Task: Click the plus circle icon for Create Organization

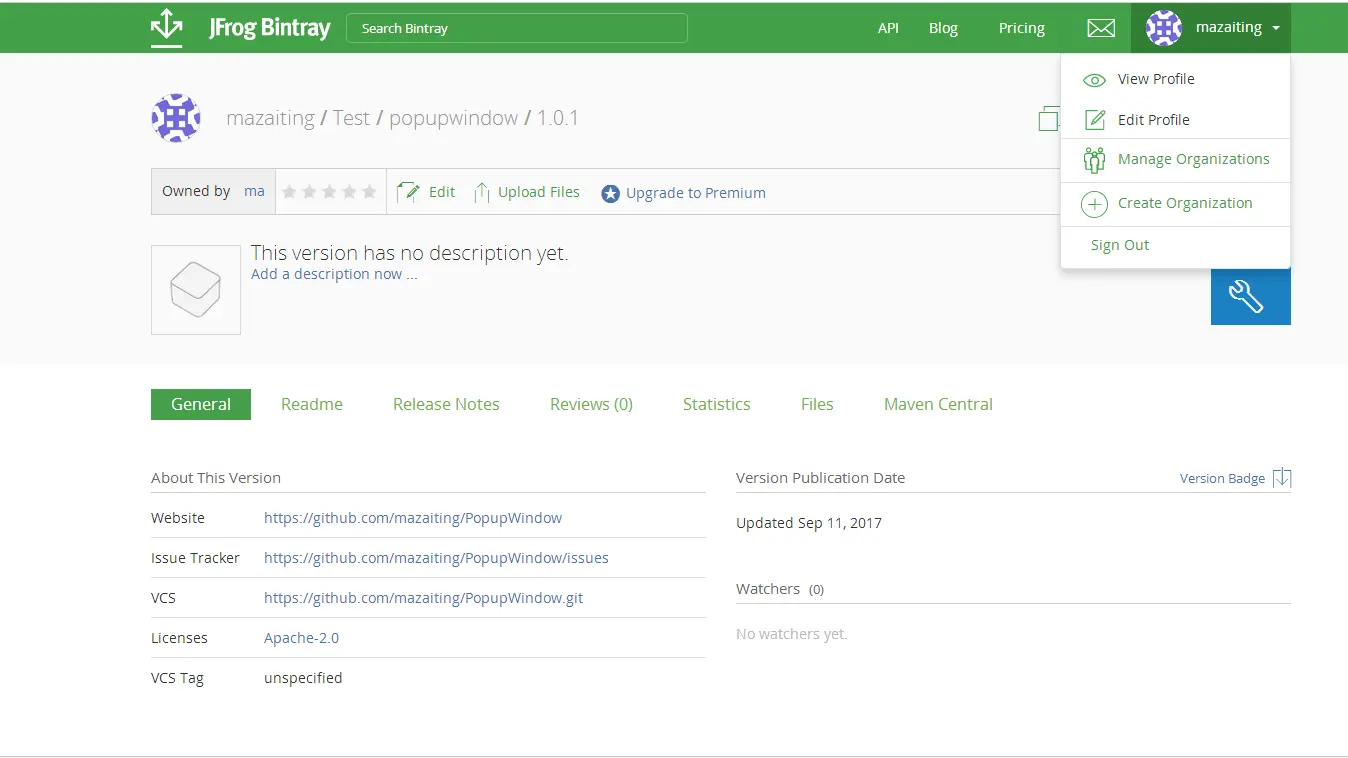Action: pos(1095,204)
